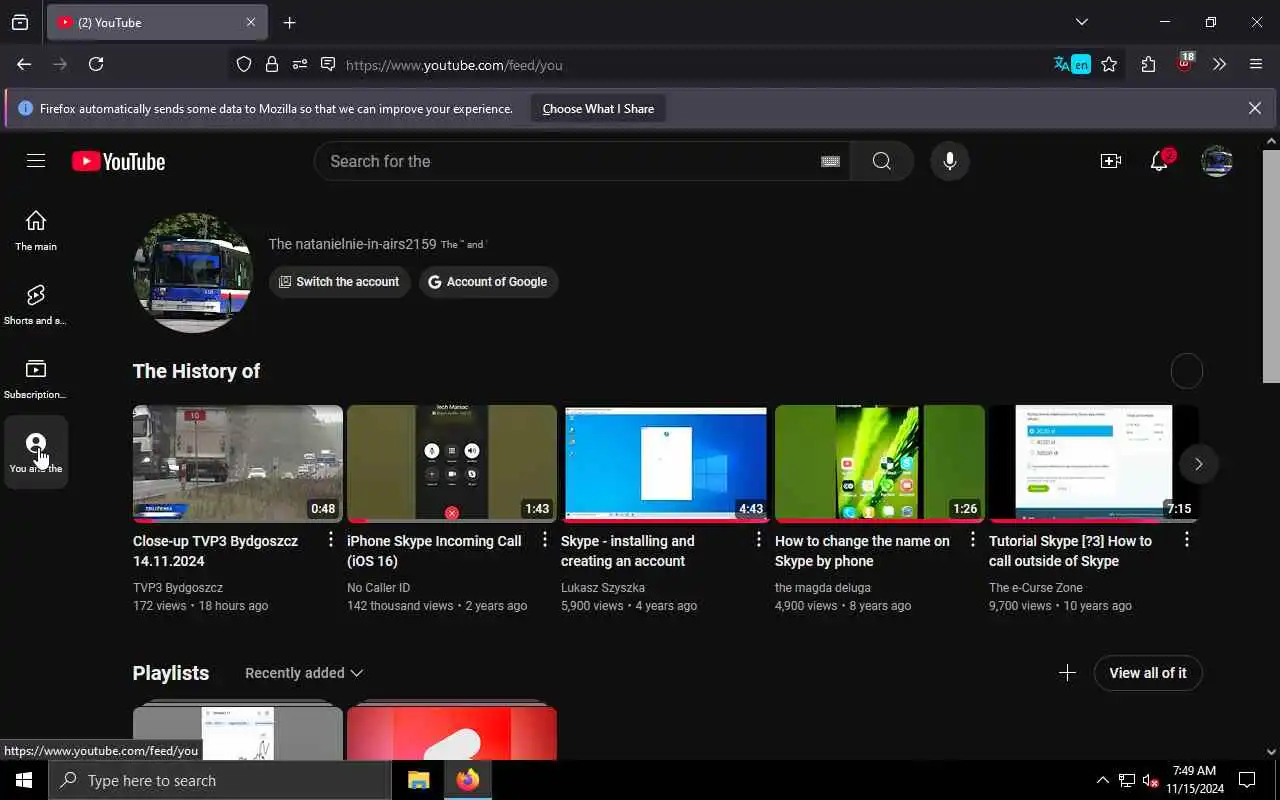Click the channel profile picture

coord(193,272)
